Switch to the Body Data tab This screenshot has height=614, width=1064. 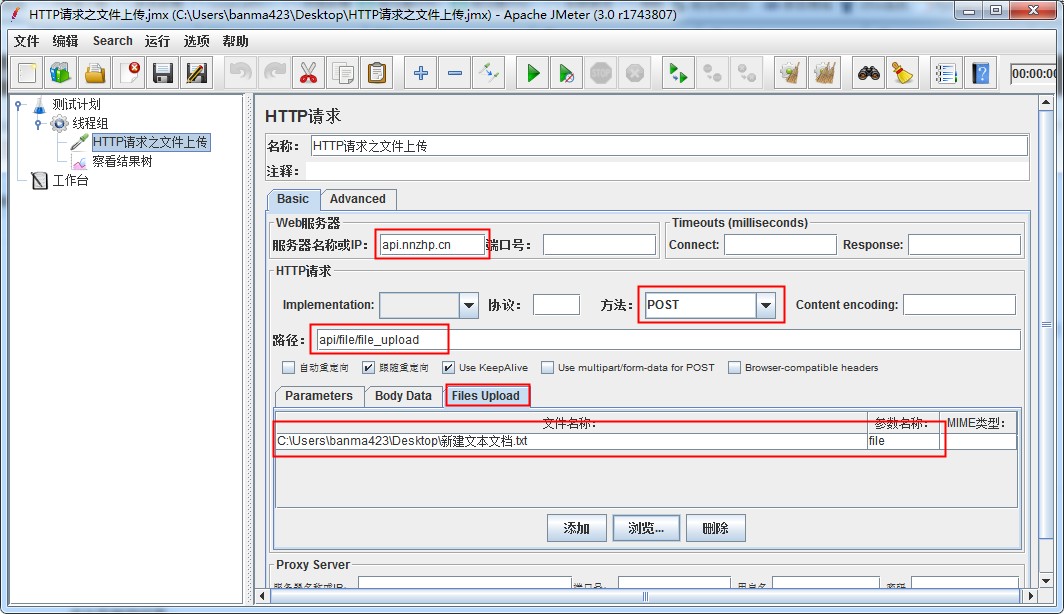(x=404, y=396)
